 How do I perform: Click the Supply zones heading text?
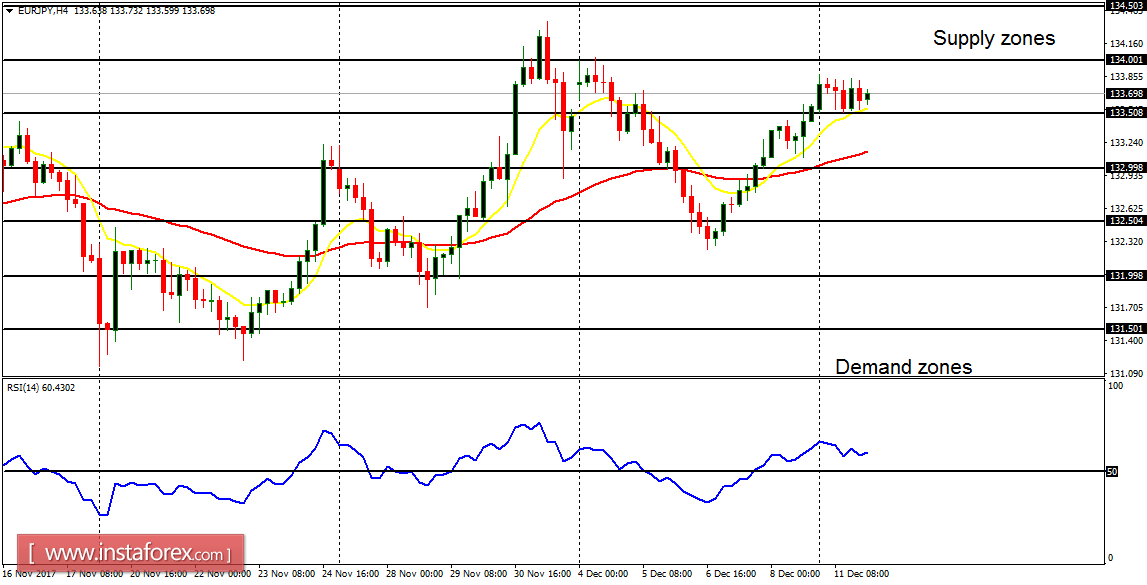[994, 38]
